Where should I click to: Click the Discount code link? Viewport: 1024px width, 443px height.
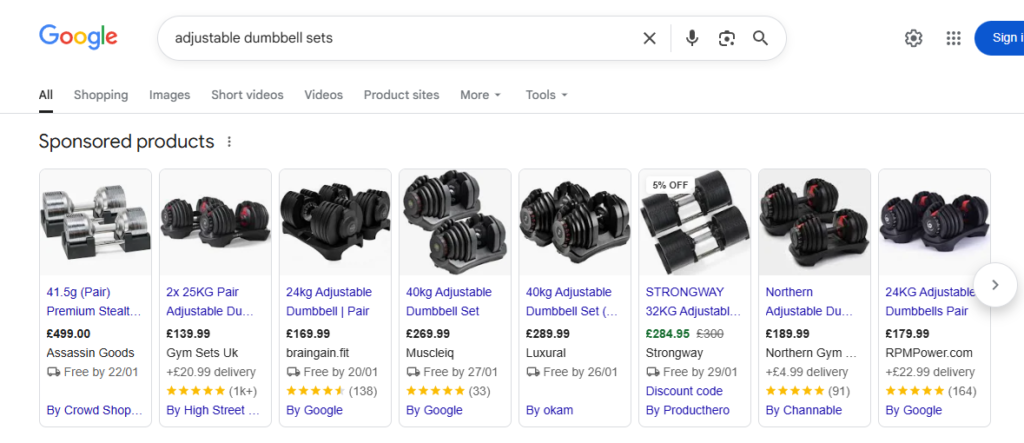point(684,391)
